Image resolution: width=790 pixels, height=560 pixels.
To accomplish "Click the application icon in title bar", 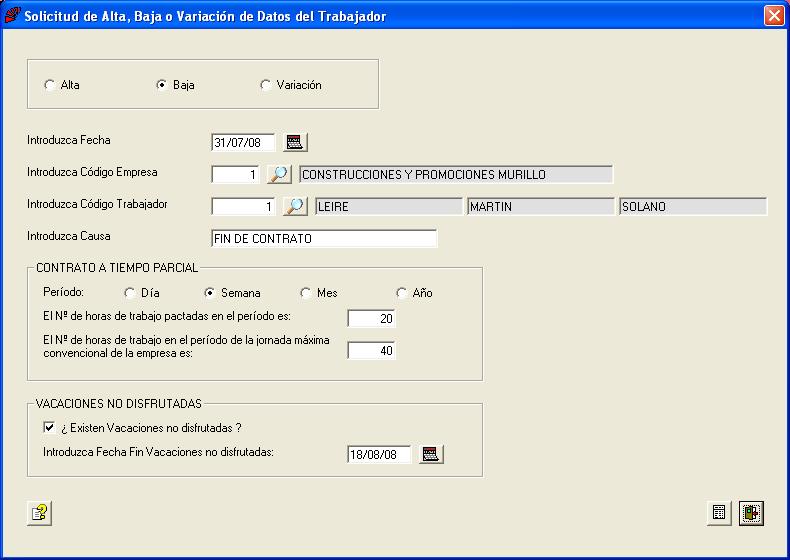I will point(12,15).
